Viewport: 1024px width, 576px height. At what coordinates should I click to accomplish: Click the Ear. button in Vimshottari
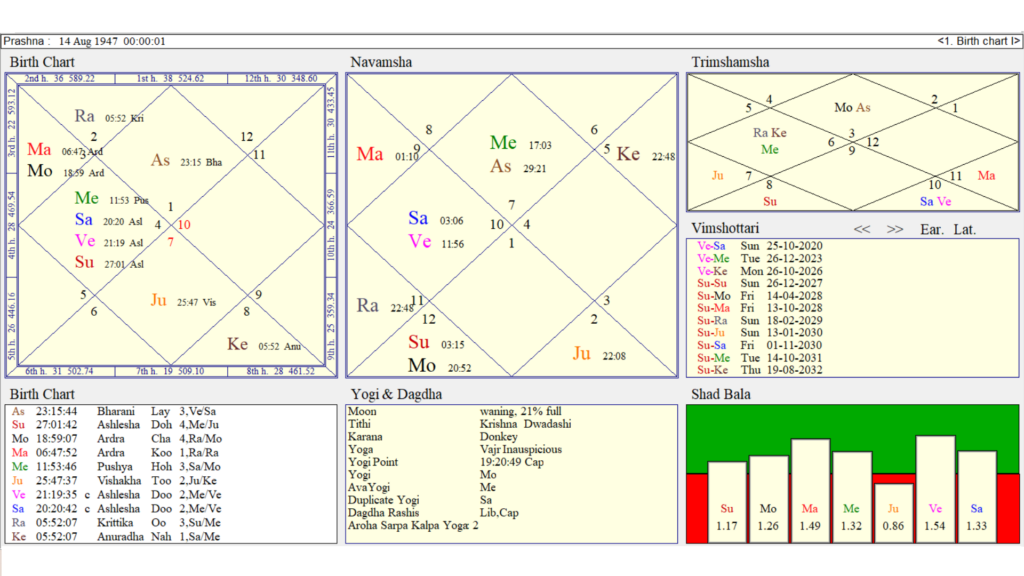932,229
